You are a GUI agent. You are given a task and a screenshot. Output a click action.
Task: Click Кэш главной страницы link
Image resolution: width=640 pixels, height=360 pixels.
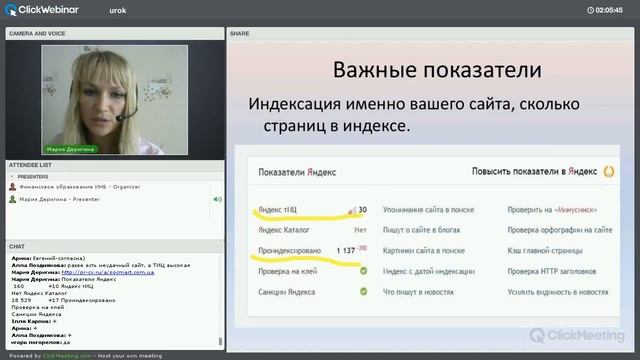[x=545, y=251]
